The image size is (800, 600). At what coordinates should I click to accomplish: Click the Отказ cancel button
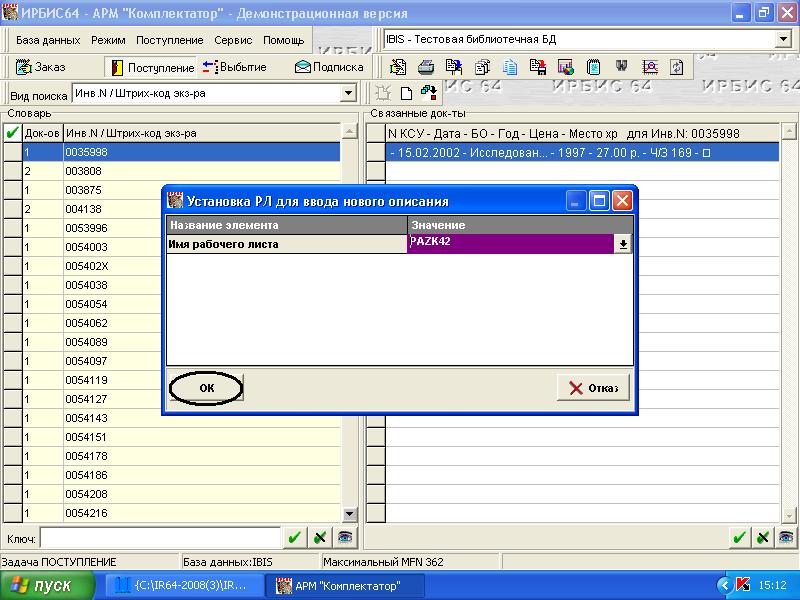(594, 388)
